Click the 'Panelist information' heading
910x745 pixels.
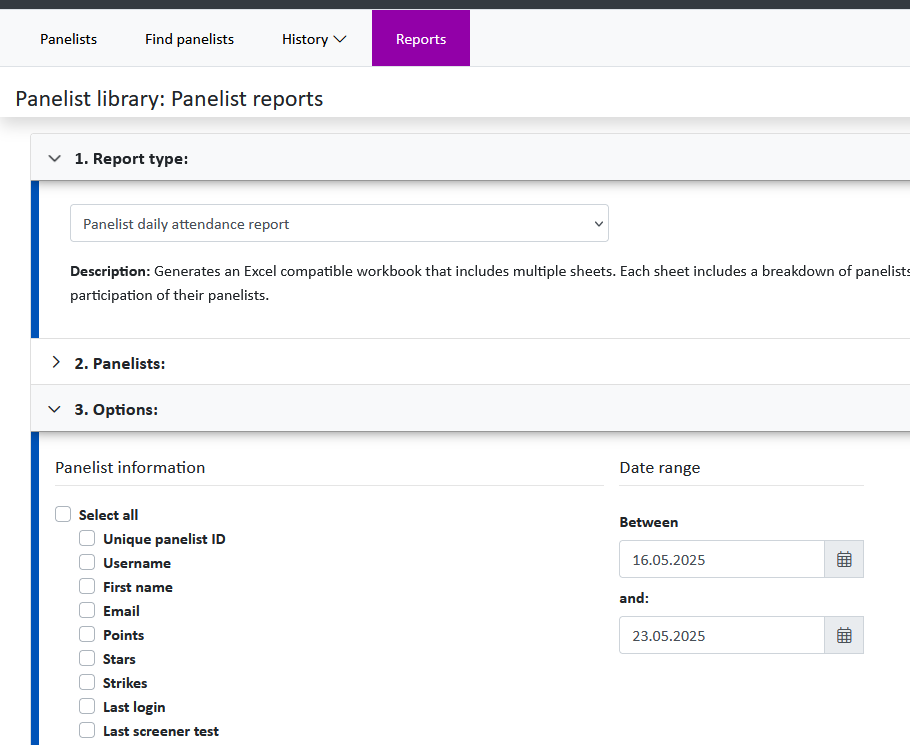(130, 468)
